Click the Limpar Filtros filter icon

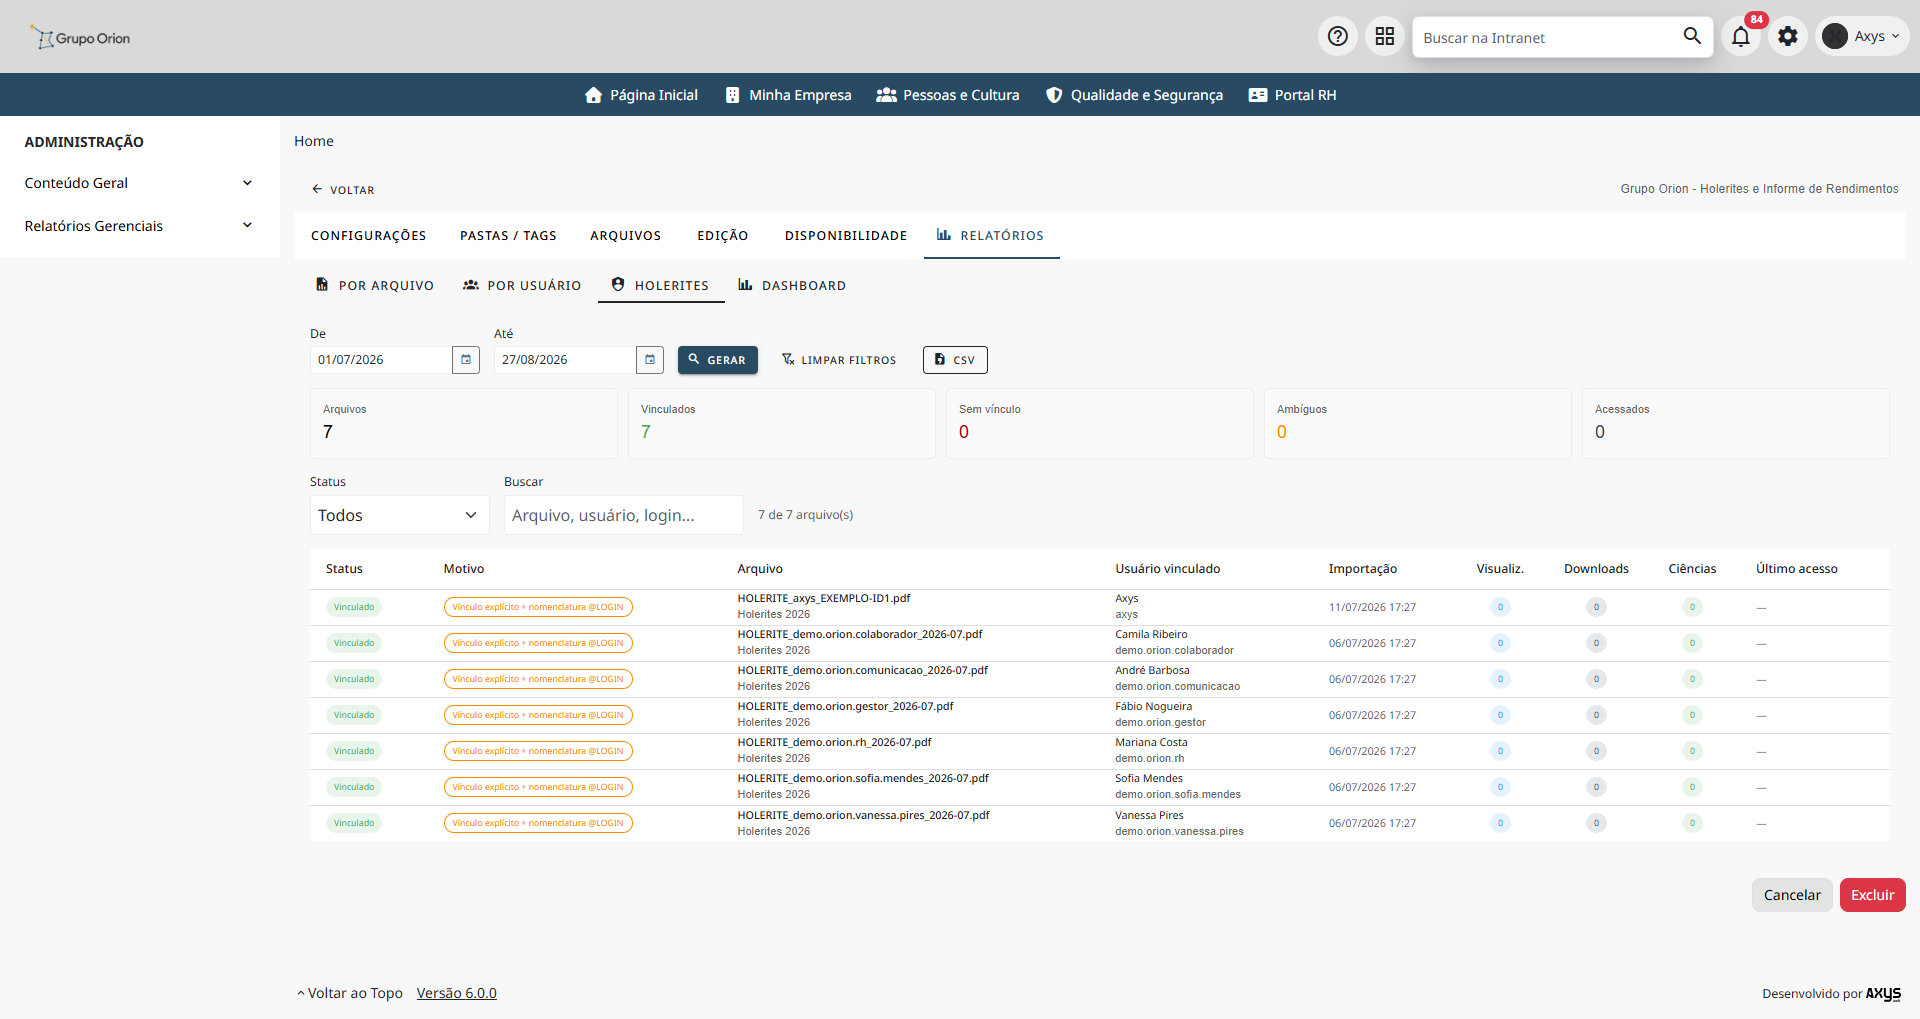tap(788, 359)
